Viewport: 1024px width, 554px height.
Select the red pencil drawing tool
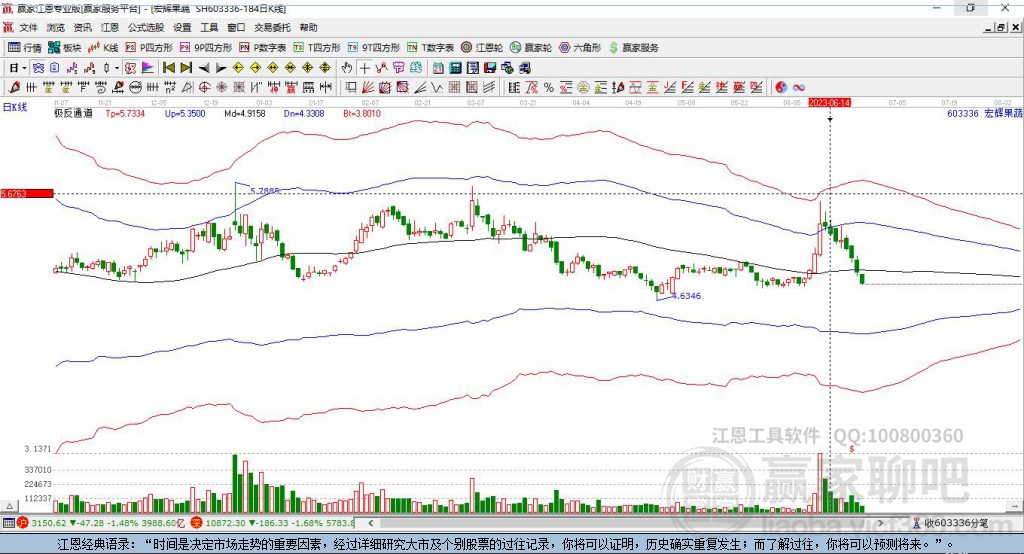point(14,87)
